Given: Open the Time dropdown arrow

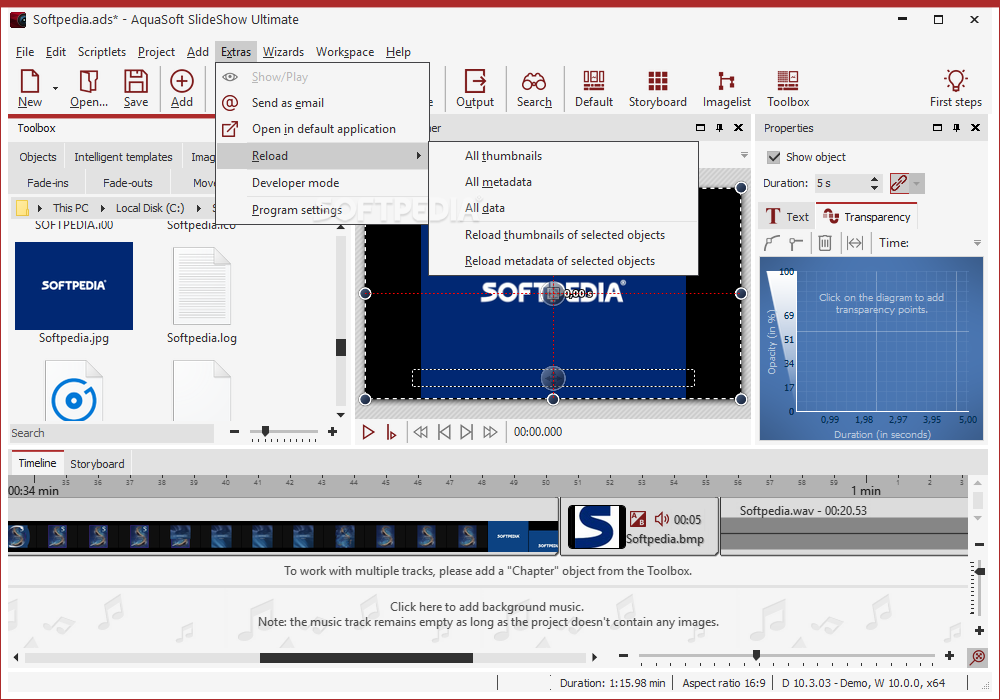Looking at the screenshot, I should 977,243.
